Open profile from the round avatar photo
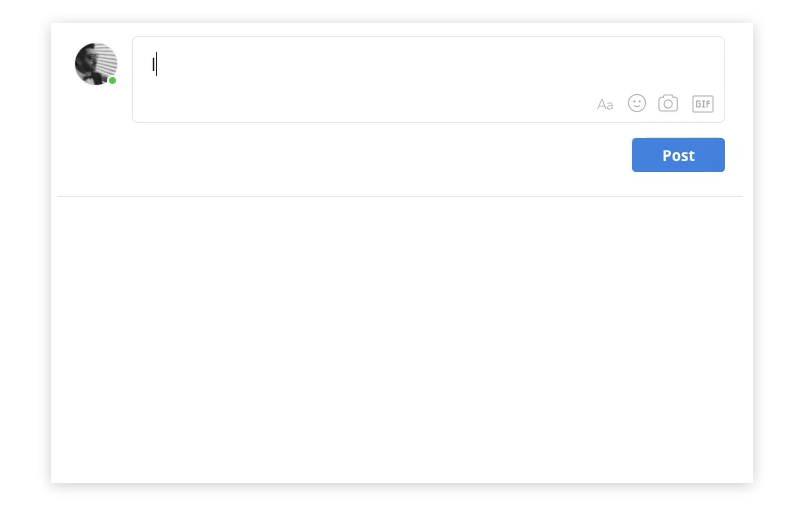 coord(96,64)
